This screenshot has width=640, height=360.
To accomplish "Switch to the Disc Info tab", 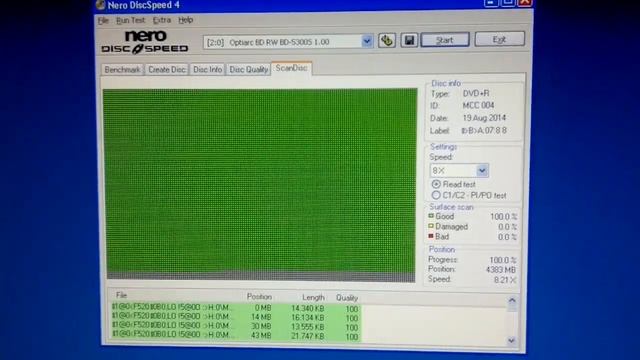I will tap(207, 69).
